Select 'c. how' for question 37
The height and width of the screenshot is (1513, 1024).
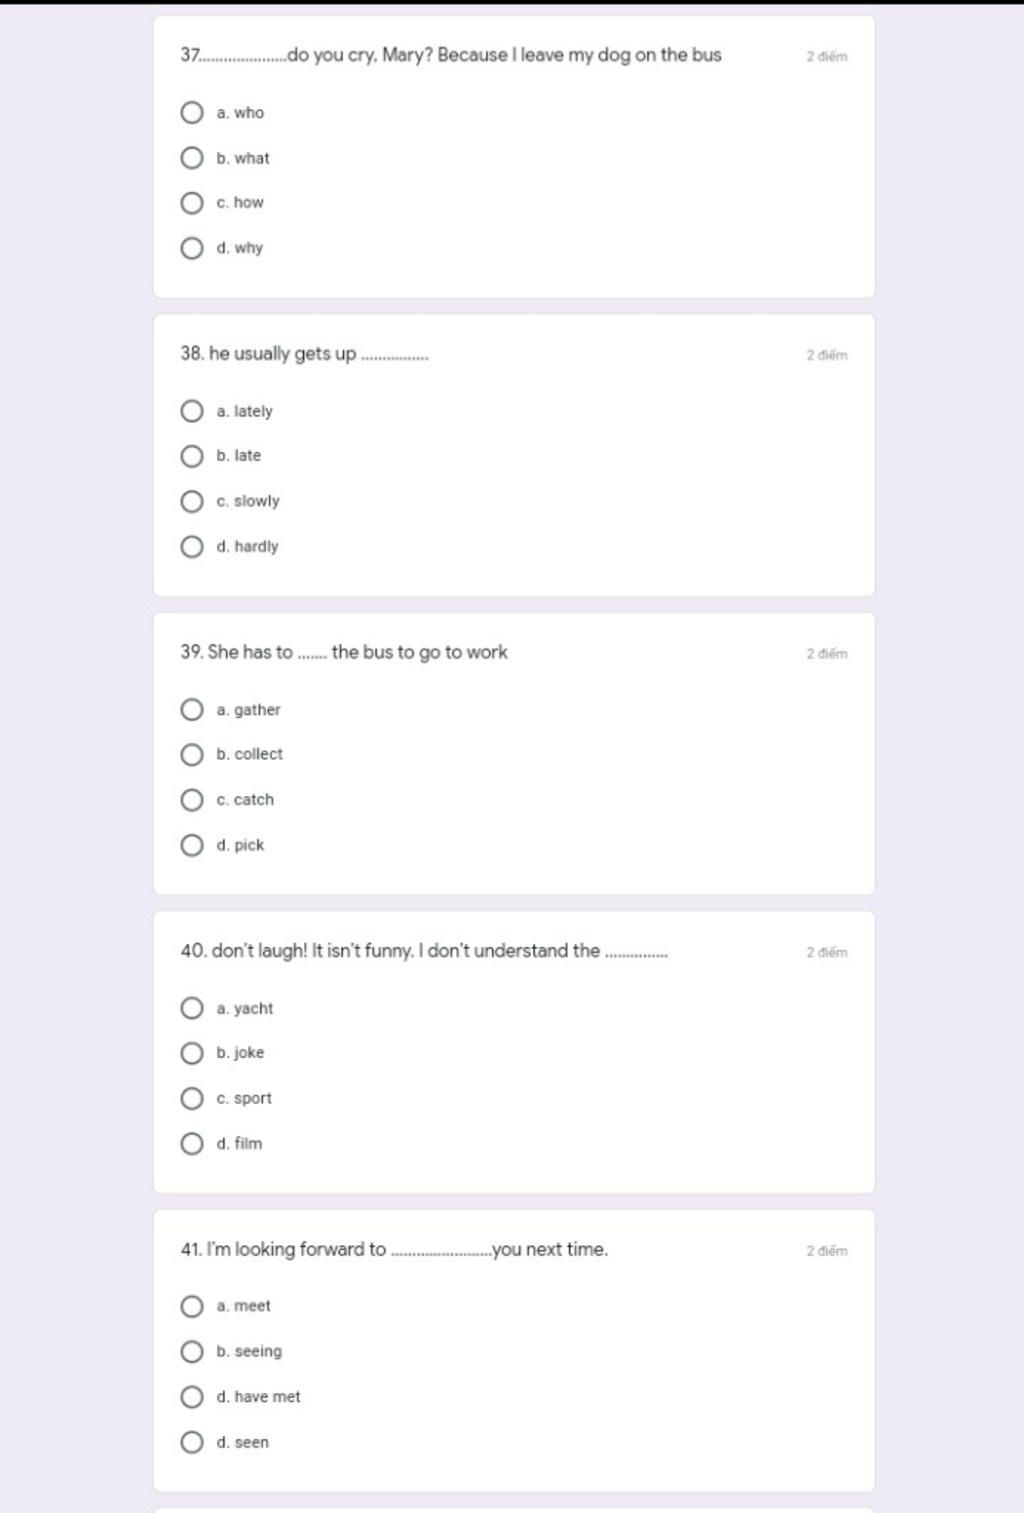(192, 203)
